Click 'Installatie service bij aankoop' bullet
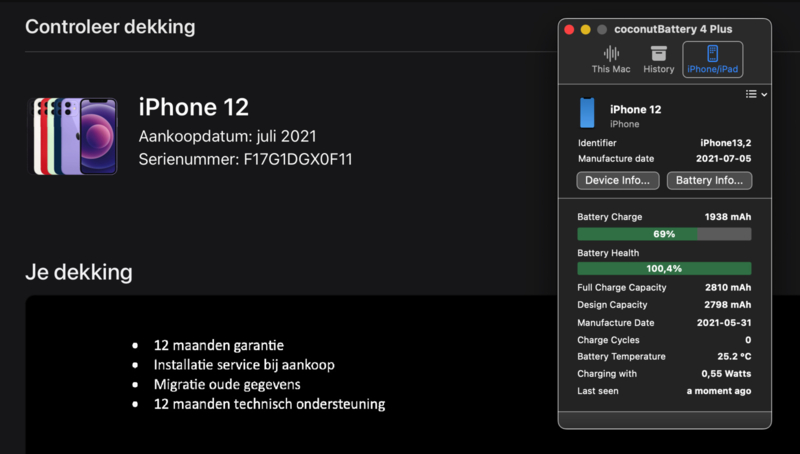 (x=244, y=365)
